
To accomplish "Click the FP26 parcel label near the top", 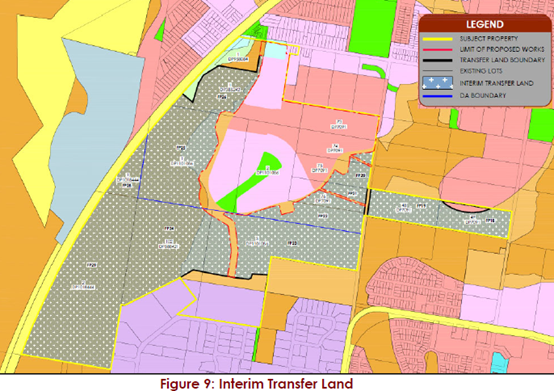I will (222, 96).
